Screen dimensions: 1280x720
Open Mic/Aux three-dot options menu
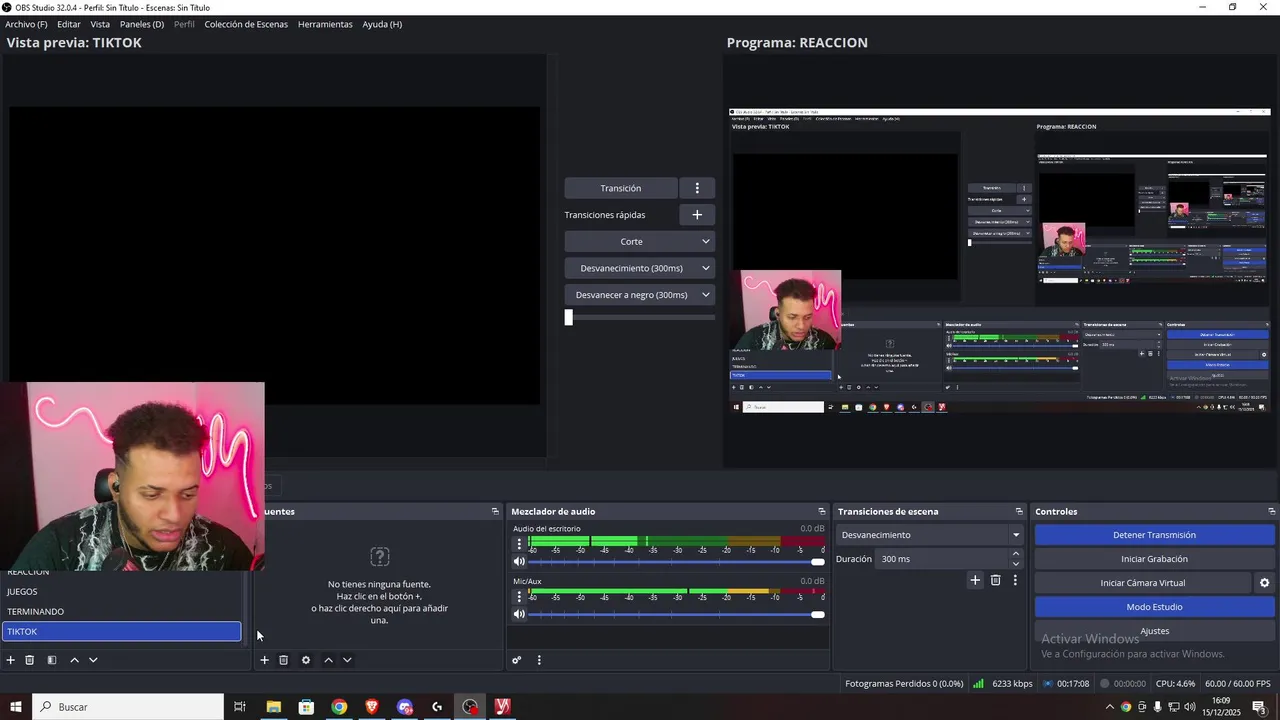tap(518, 597)
